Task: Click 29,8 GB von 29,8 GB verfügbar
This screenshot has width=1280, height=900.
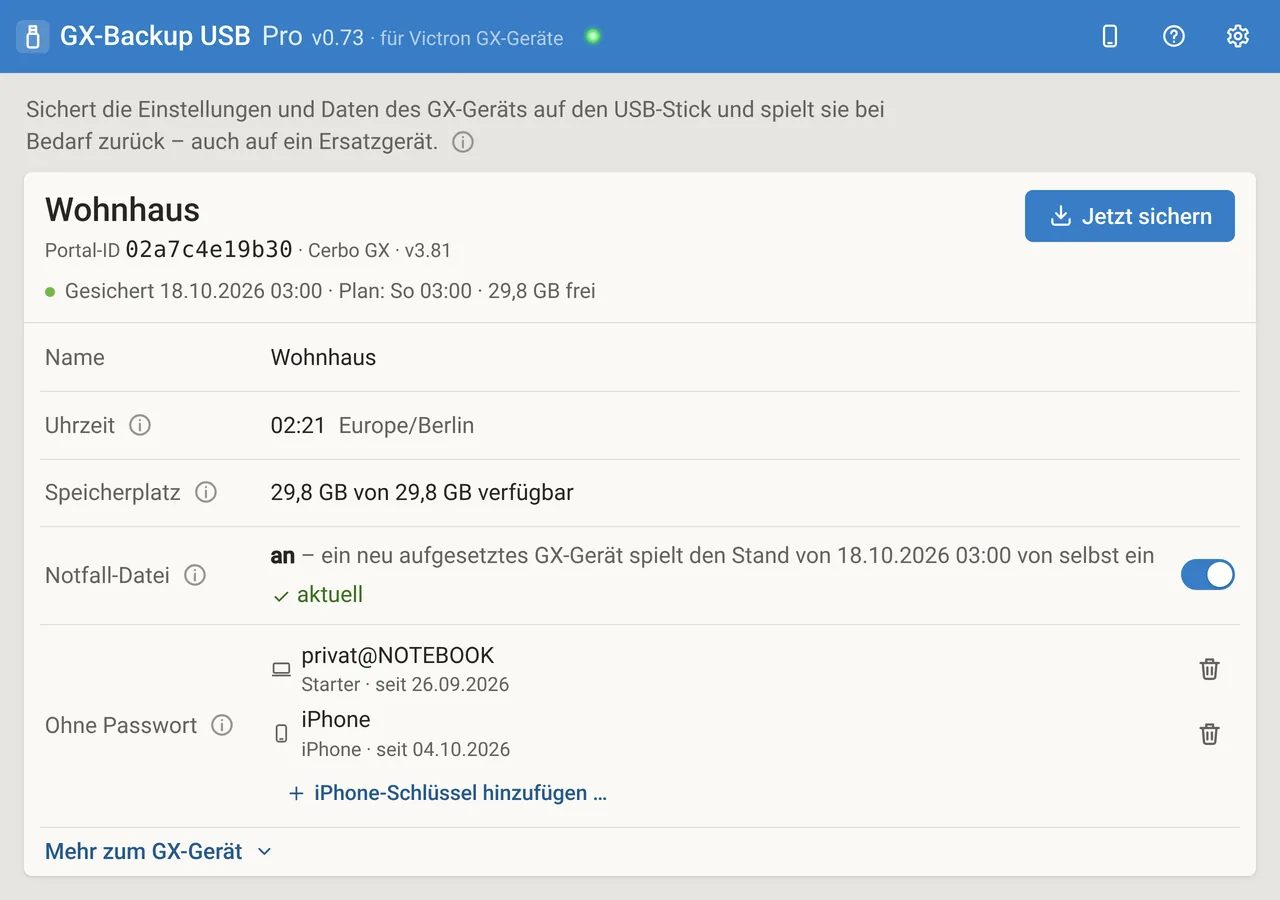Action: point(422,492)
